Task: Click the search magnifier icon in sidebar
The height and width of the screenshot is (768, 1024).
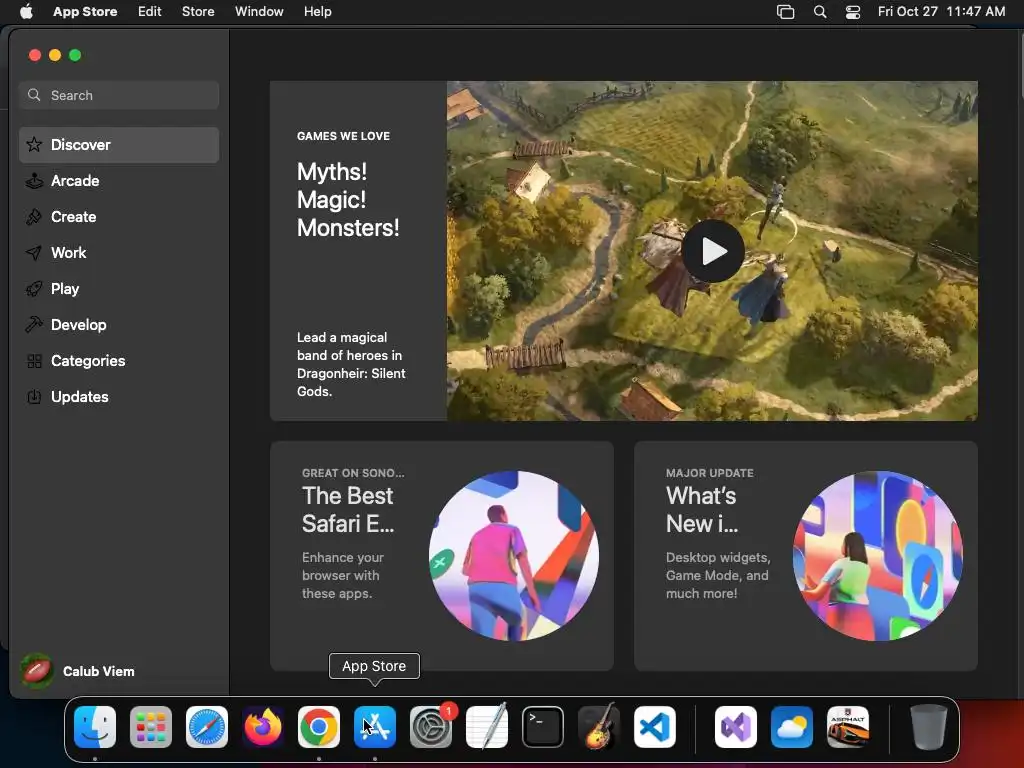Action: (x=34, y=95)
